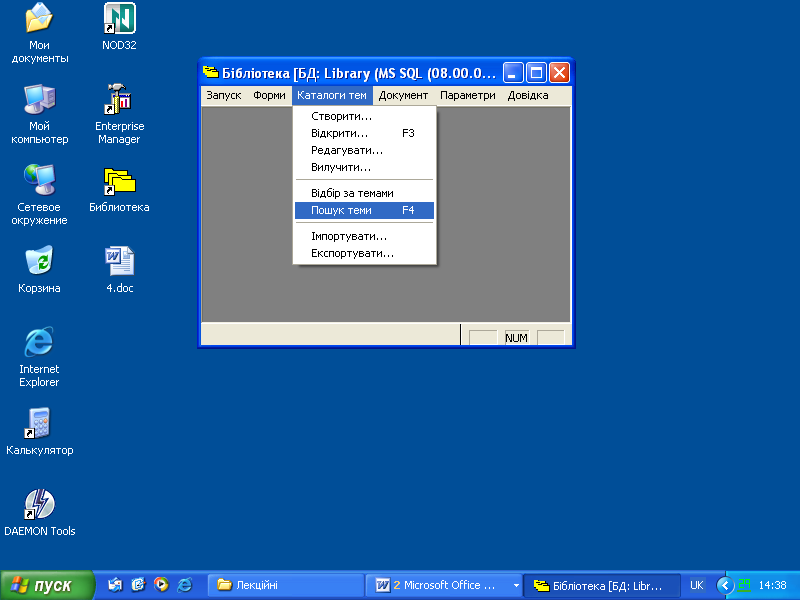The height and width of the screenshot is (600, 800).
Task: Choose Відкрити... F3 menu item
Action: coord(364,133)
